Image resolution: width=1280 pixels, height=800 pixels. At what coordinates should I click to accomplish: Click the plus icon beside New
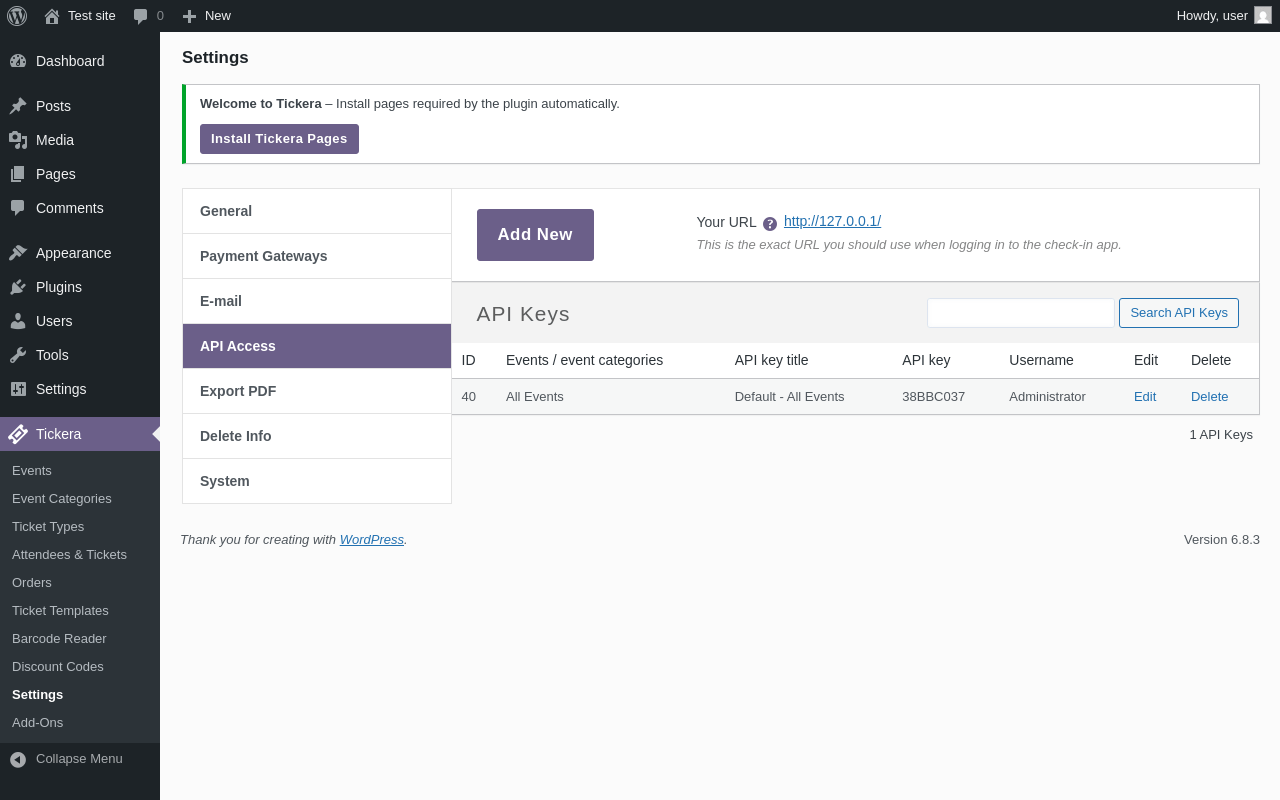pyautogui.click(x=189, y=16)
